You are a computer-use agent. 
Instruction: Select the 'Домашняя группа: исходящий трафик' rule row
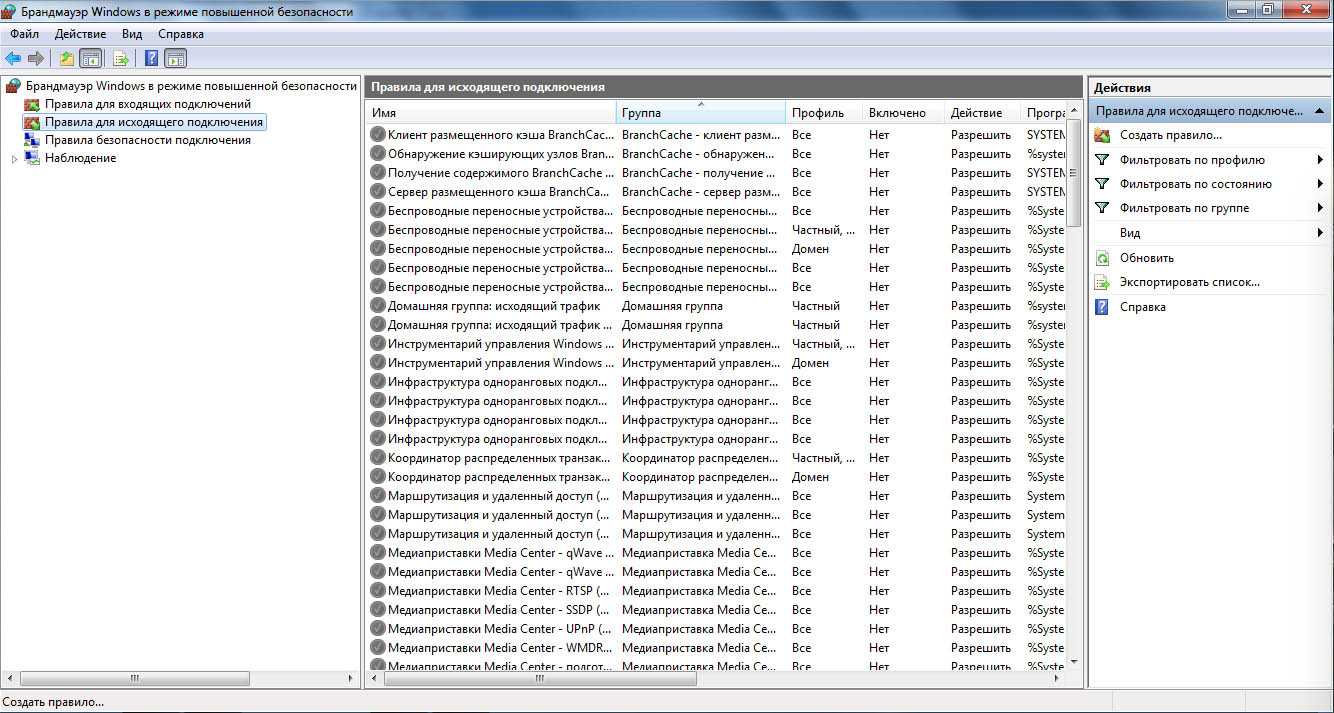click(493, 306)
